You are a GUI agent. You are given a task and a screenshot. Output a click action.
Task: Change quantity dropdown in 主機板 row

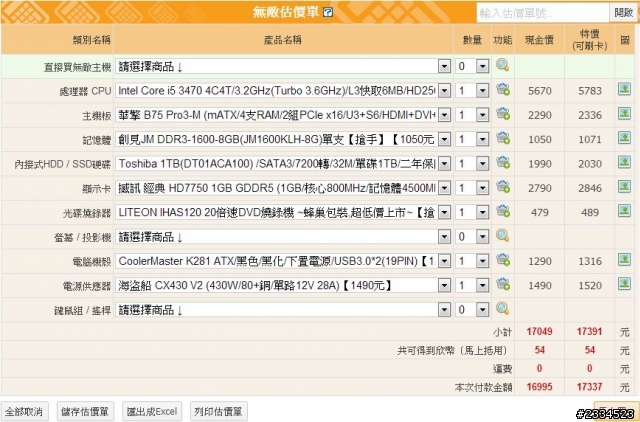(x=472, y=115)
